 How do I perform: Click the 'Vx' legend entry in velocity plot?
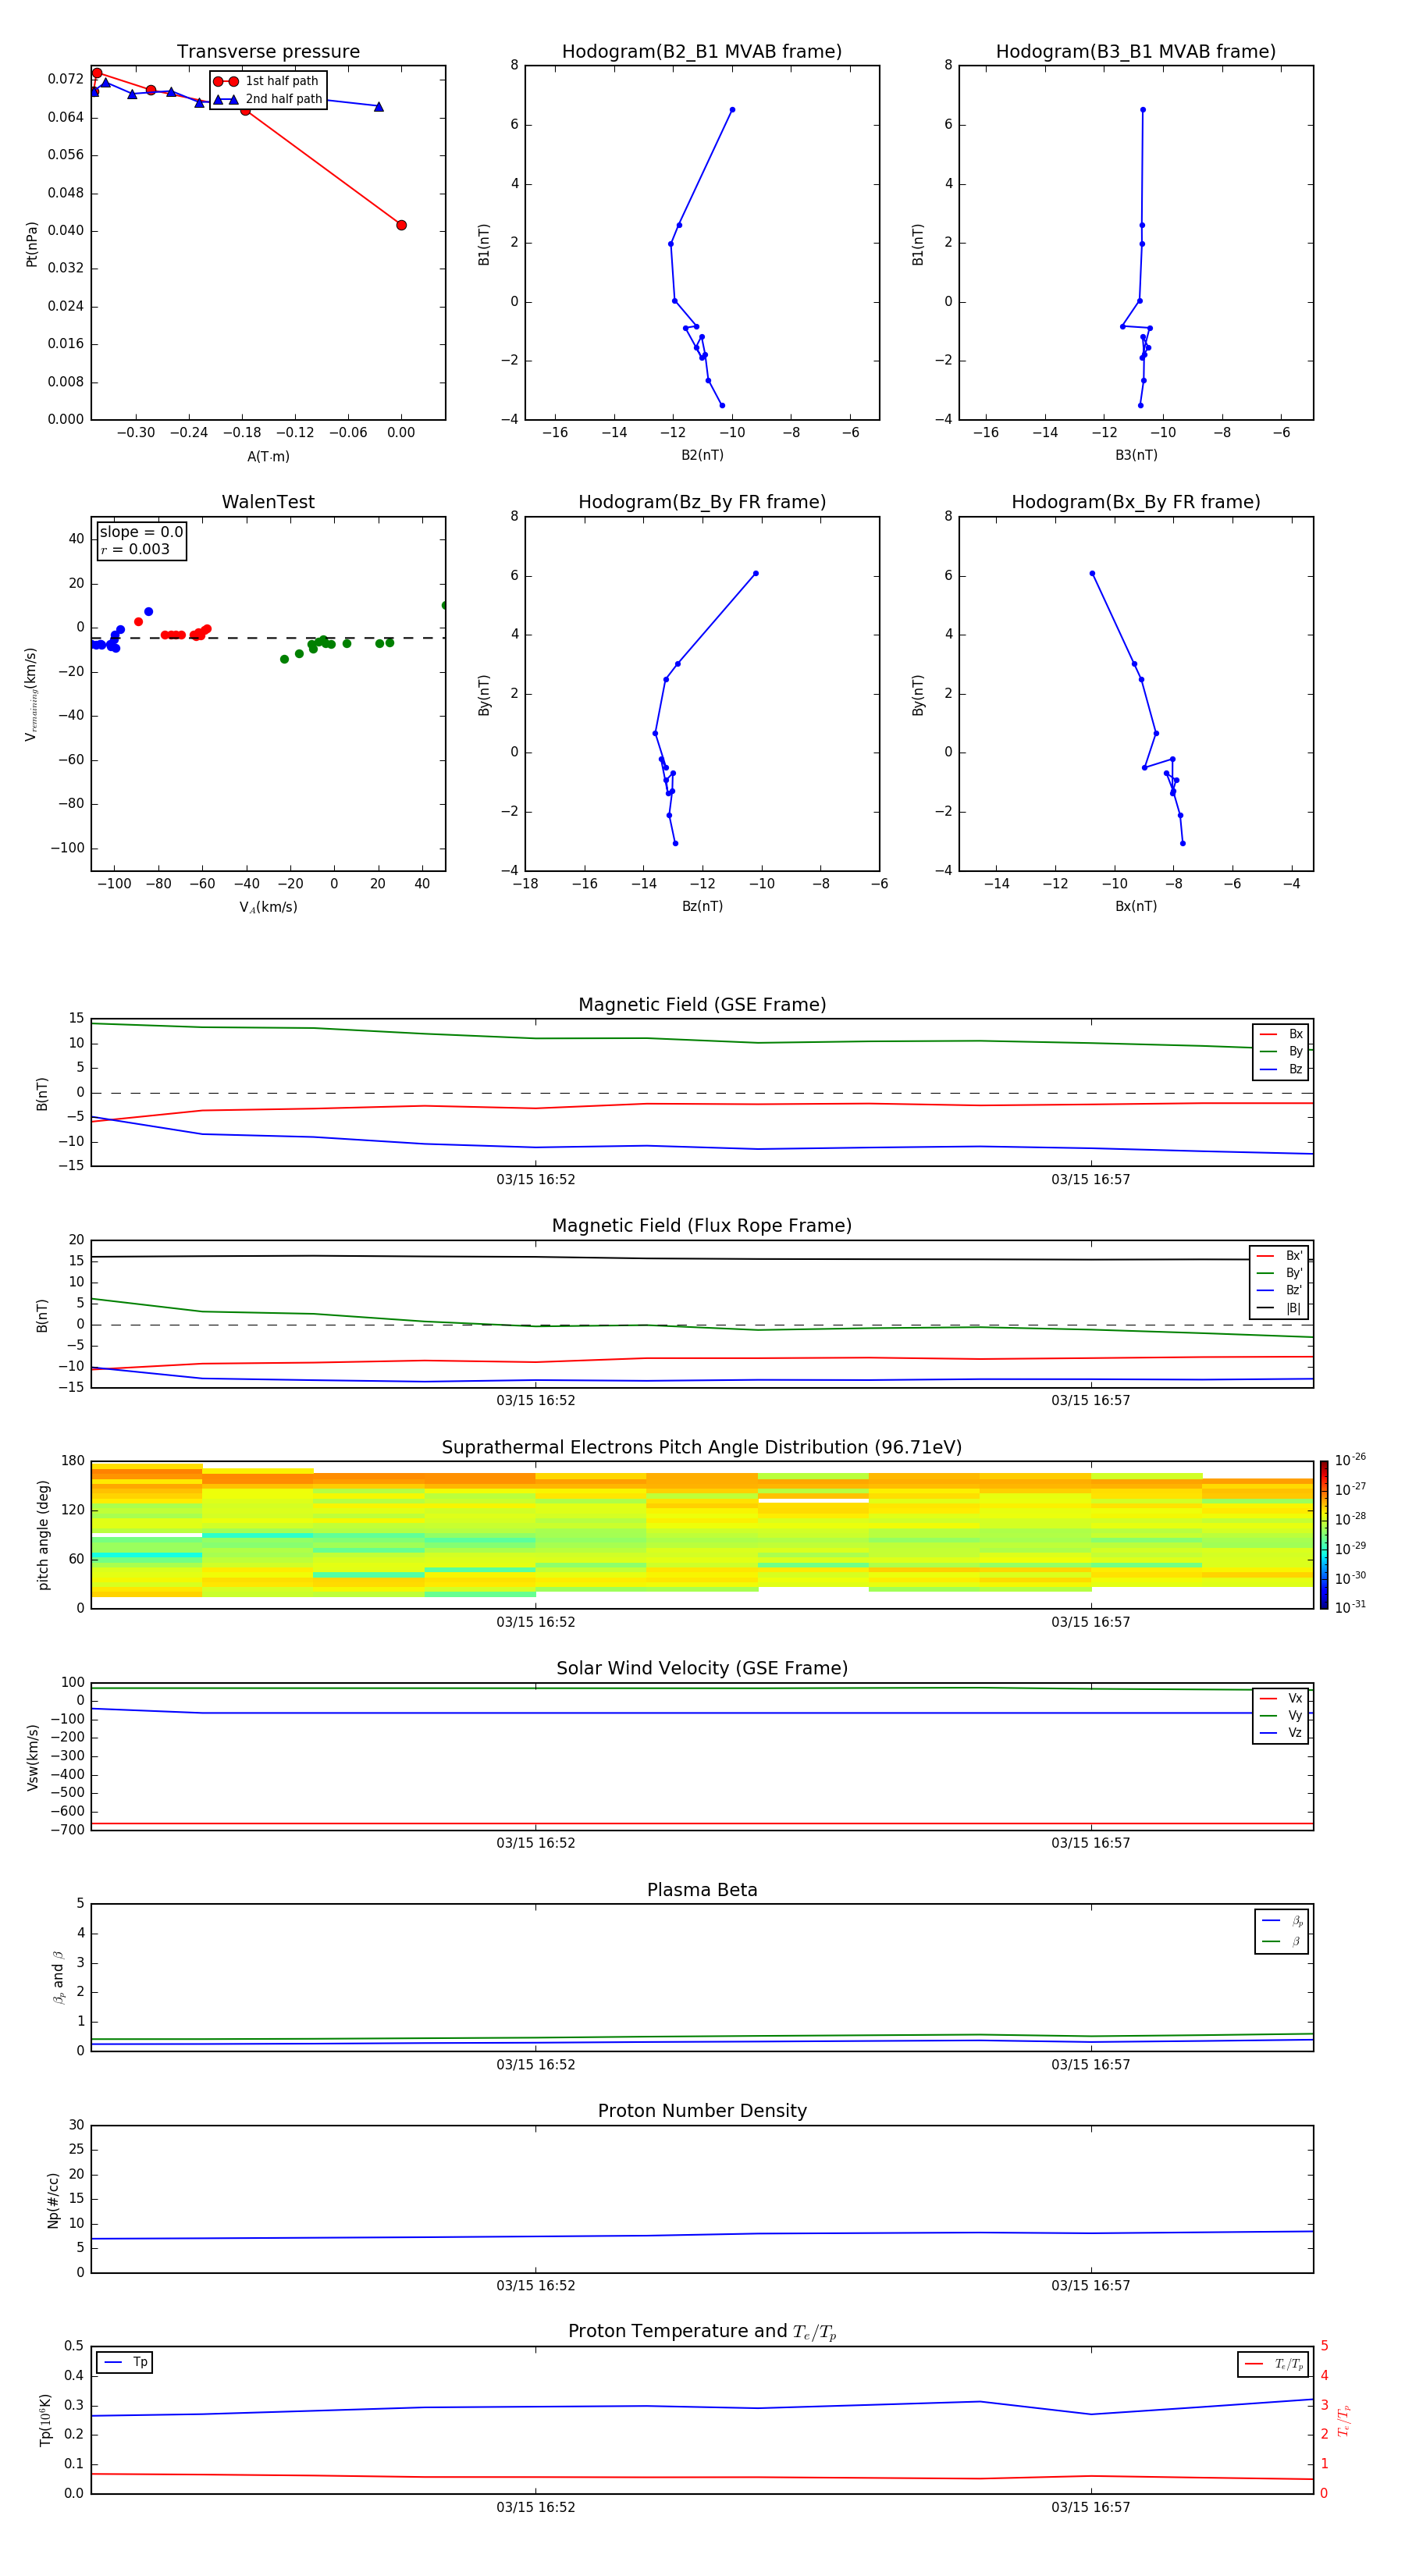1281,1699
